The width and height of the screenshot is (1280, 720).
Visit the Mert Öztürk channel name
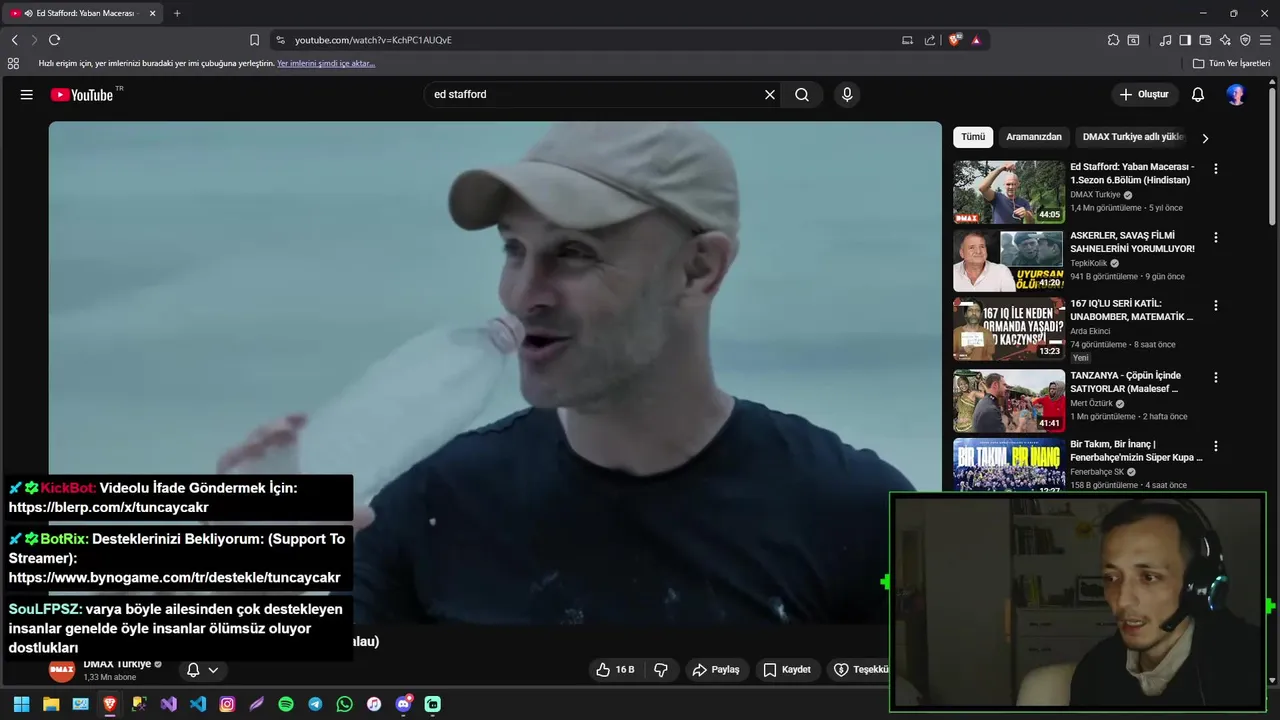tap(1092, 404)
